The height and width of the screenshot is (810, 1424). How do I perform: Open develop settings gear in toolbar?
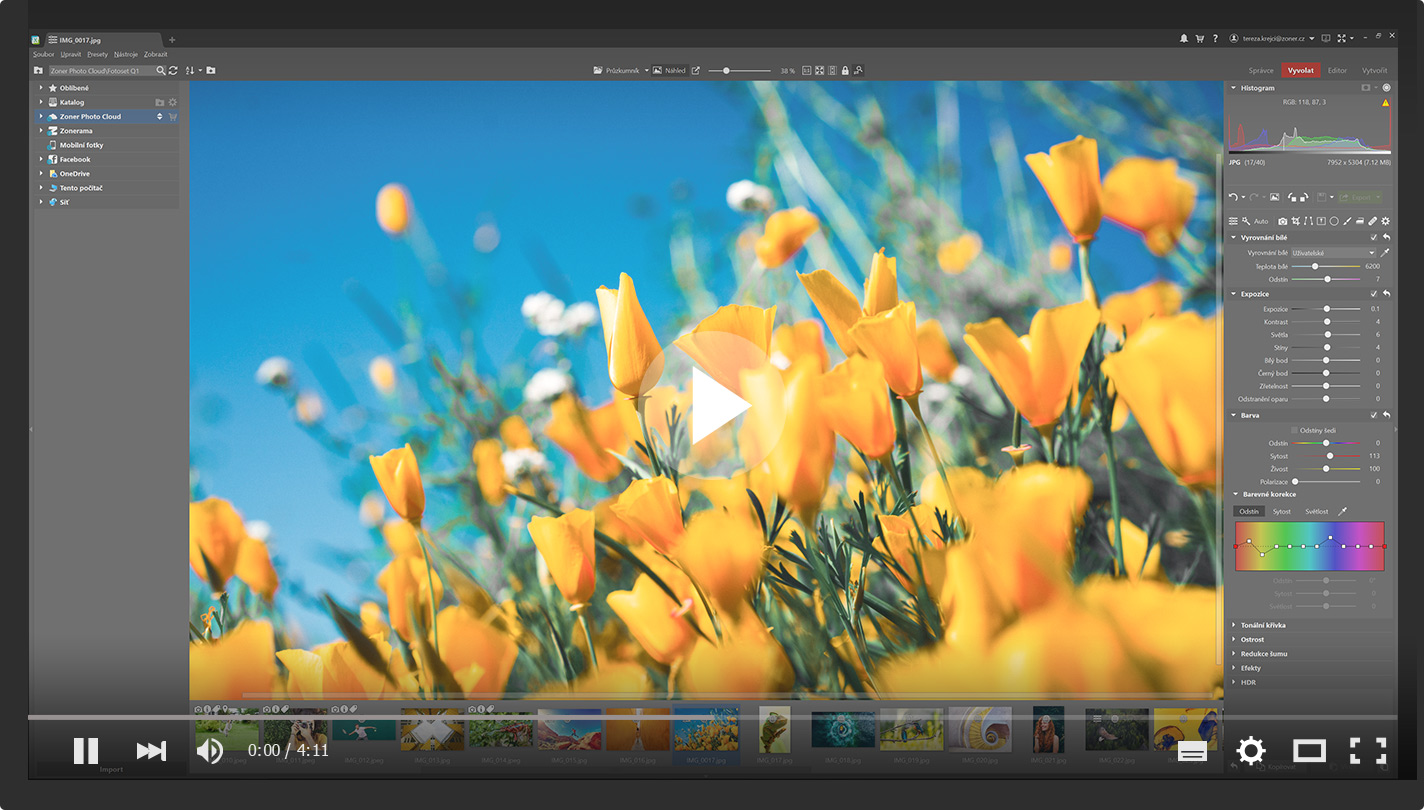click(x=1386, y=221)
